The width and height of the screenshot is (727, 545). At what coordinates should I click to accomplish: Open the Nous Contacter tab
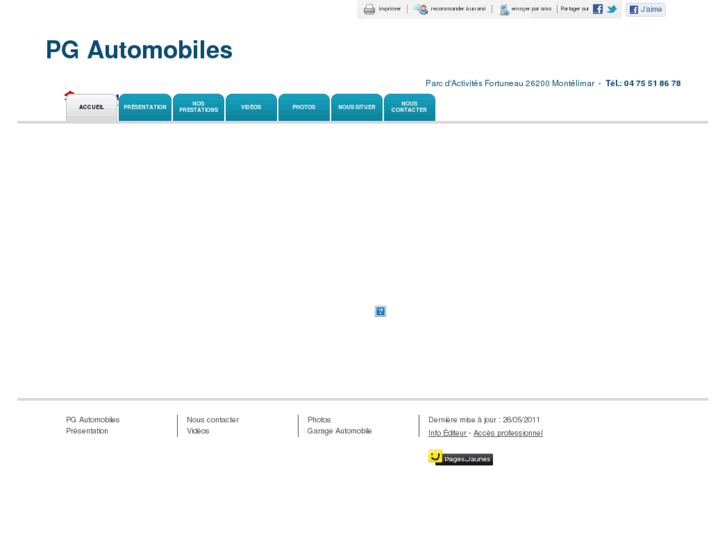tap(409, 107)
